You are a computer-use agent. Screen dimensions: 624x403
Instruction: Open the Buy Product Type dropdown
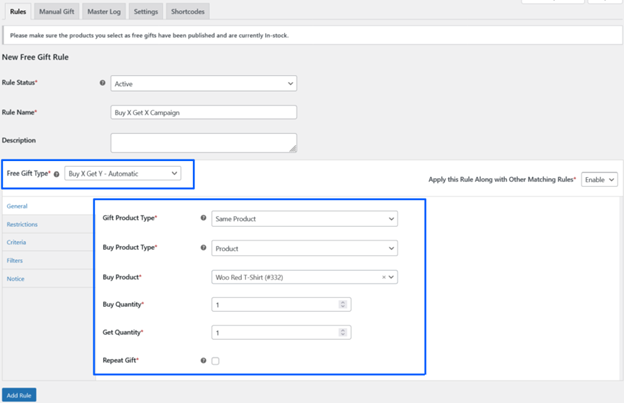coord(304,248)
